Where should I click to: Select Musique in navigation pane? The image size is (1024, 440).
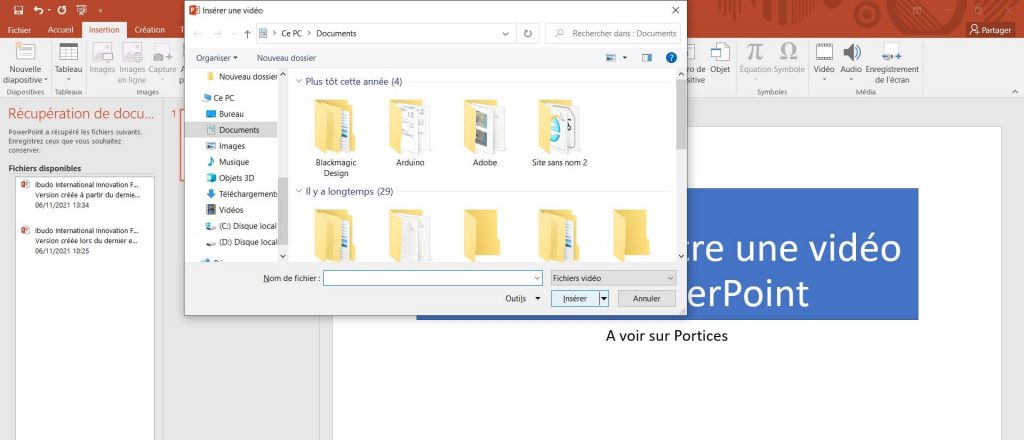(x=234, y=161)
